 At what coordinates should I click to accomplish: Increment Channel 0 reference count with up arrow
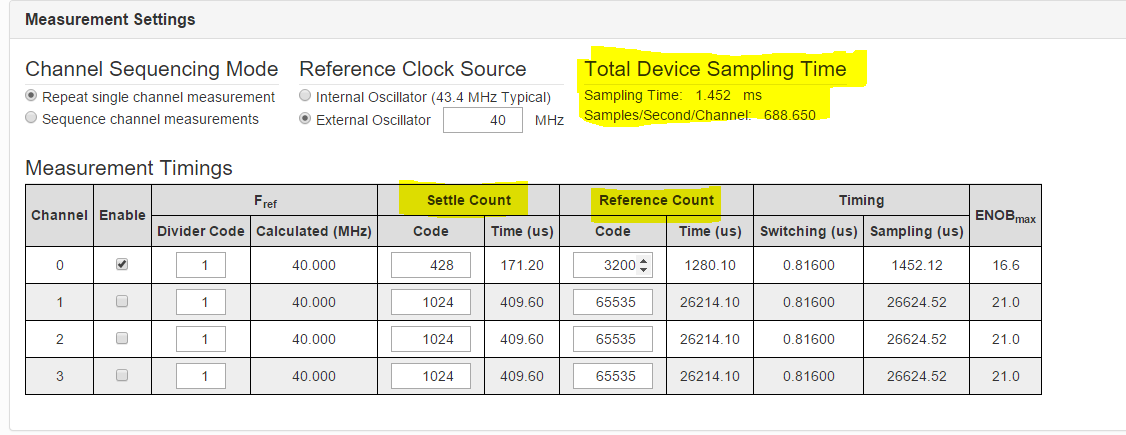(x=643, y=261)
